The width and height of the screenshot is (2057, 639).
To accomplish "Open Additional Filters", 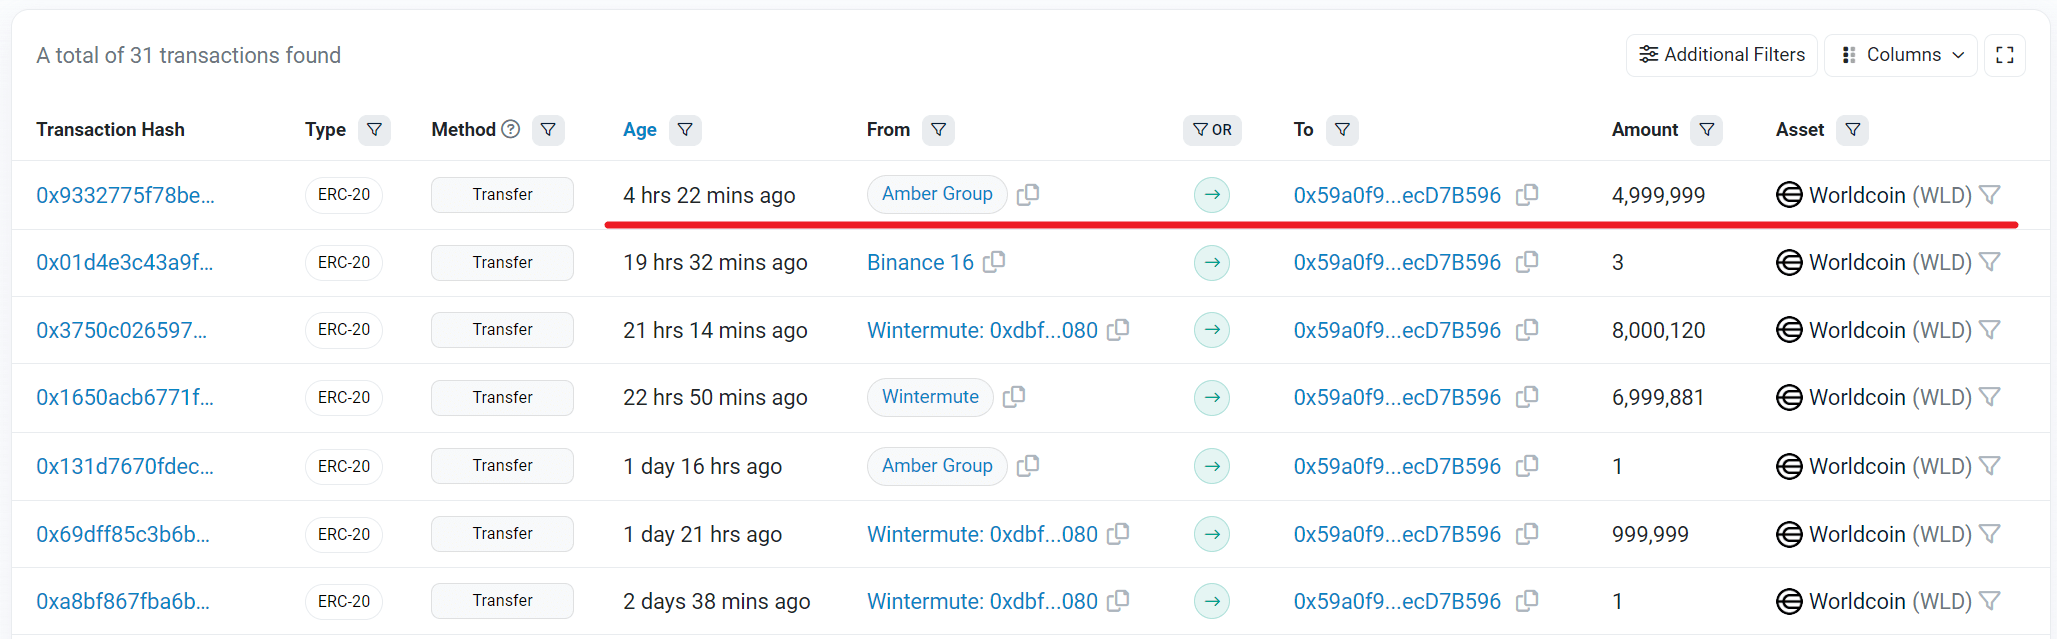I will click(x=1722, y=55).
